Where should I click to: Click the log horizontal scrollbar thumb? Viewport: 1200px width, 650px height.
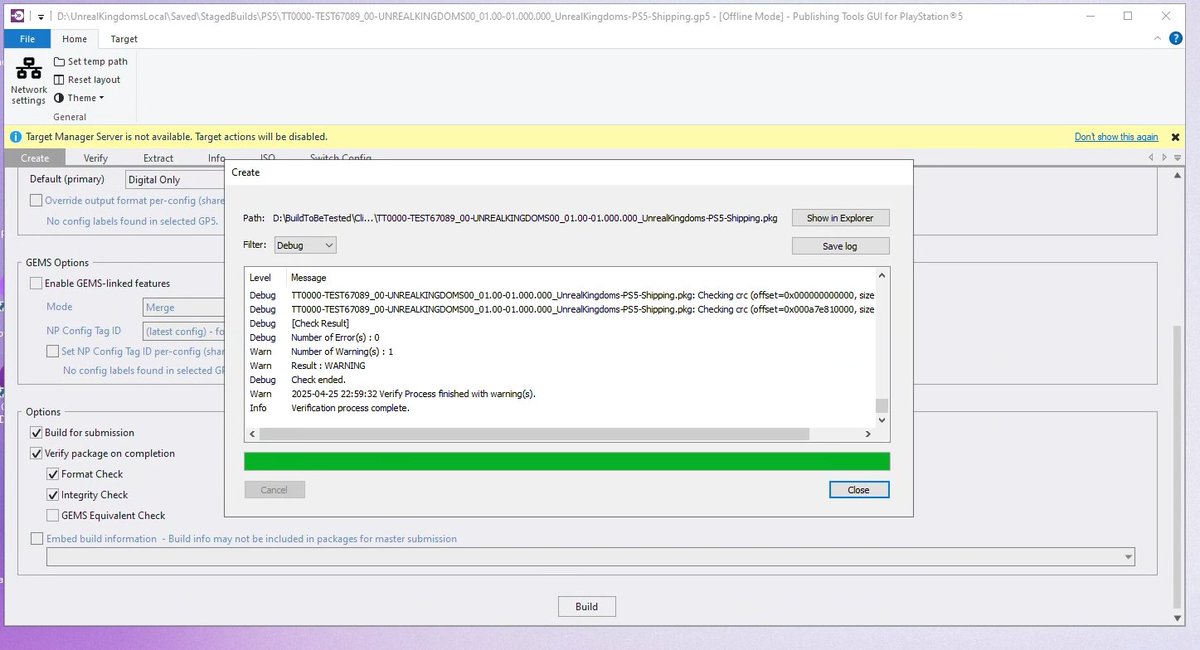click(x=534, y=434)
